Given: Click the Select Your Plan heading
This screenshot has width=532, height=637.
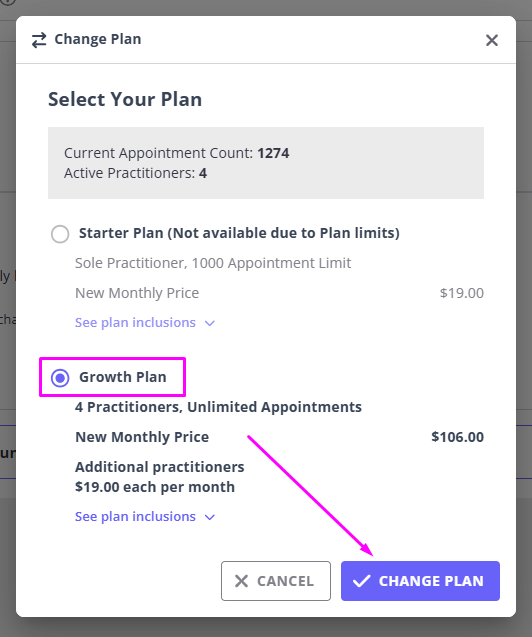Looking at the screenshot, I should (x=125, y=100).
